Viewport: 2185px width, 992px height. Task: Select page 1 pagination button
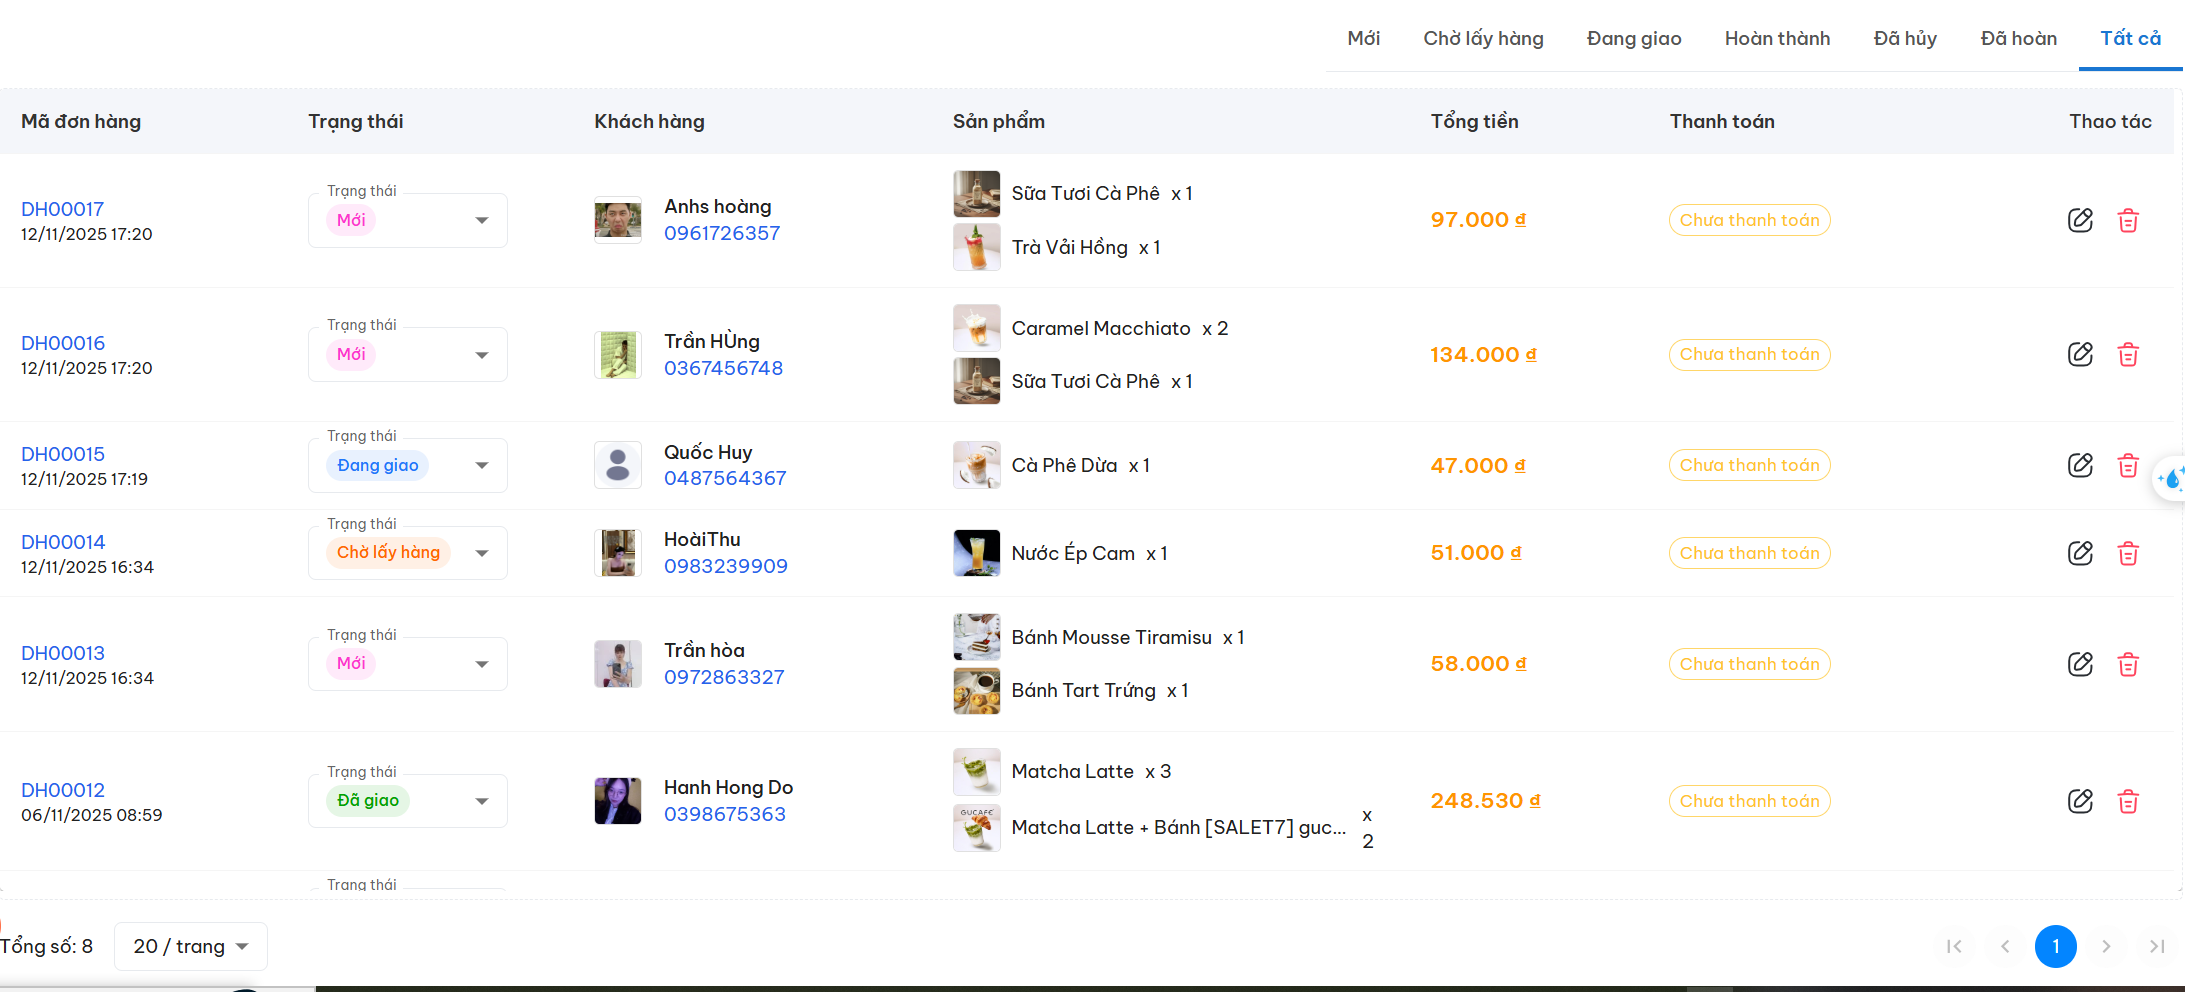pyautogui.click(x=2055, y=946)
